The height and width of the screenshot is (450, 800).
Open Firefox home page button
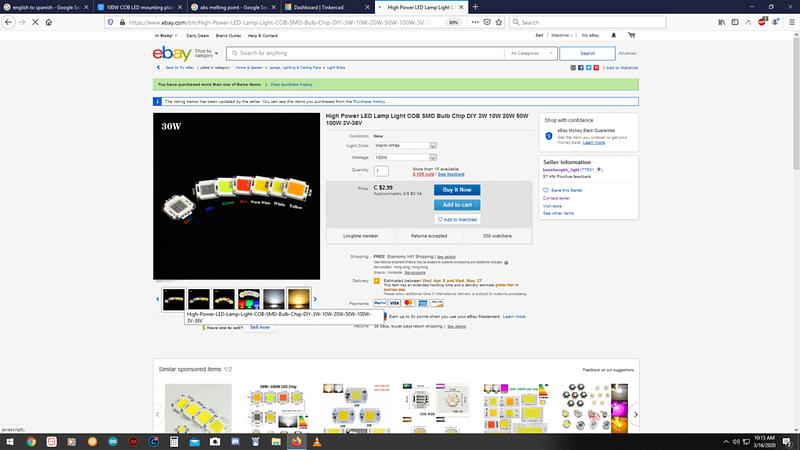(x=49, y=22)
